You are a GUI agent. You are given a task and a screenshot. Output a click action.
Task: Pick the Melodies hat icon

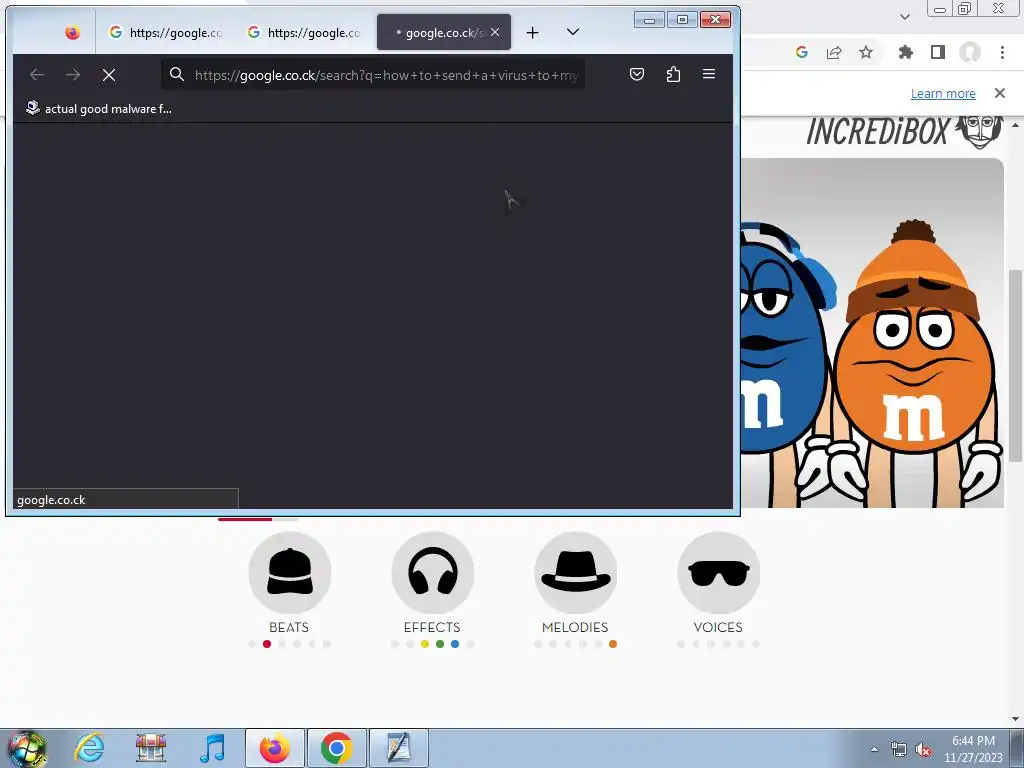(x=575, y=573)
